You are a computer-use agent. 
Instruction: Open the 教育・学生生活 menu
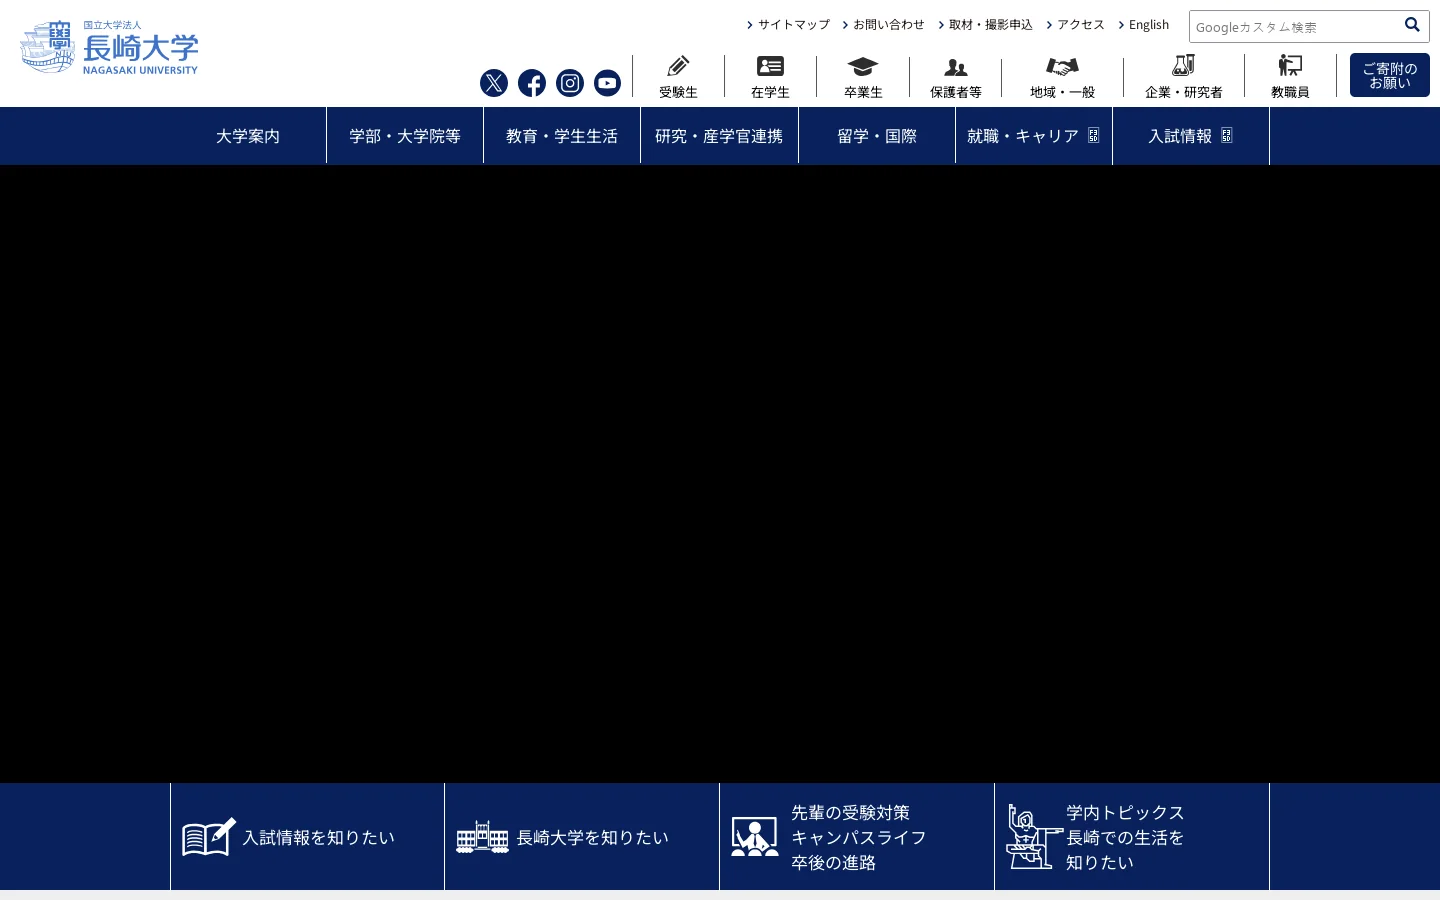562,136
